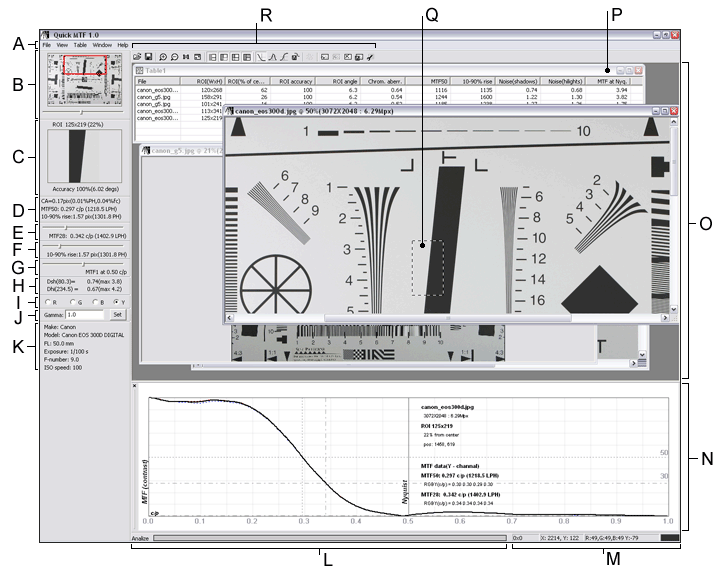Select the S-shaped curve graph icon
This screenshot has width=720, height=572.
pyautogui.click(x=285, y=57)
